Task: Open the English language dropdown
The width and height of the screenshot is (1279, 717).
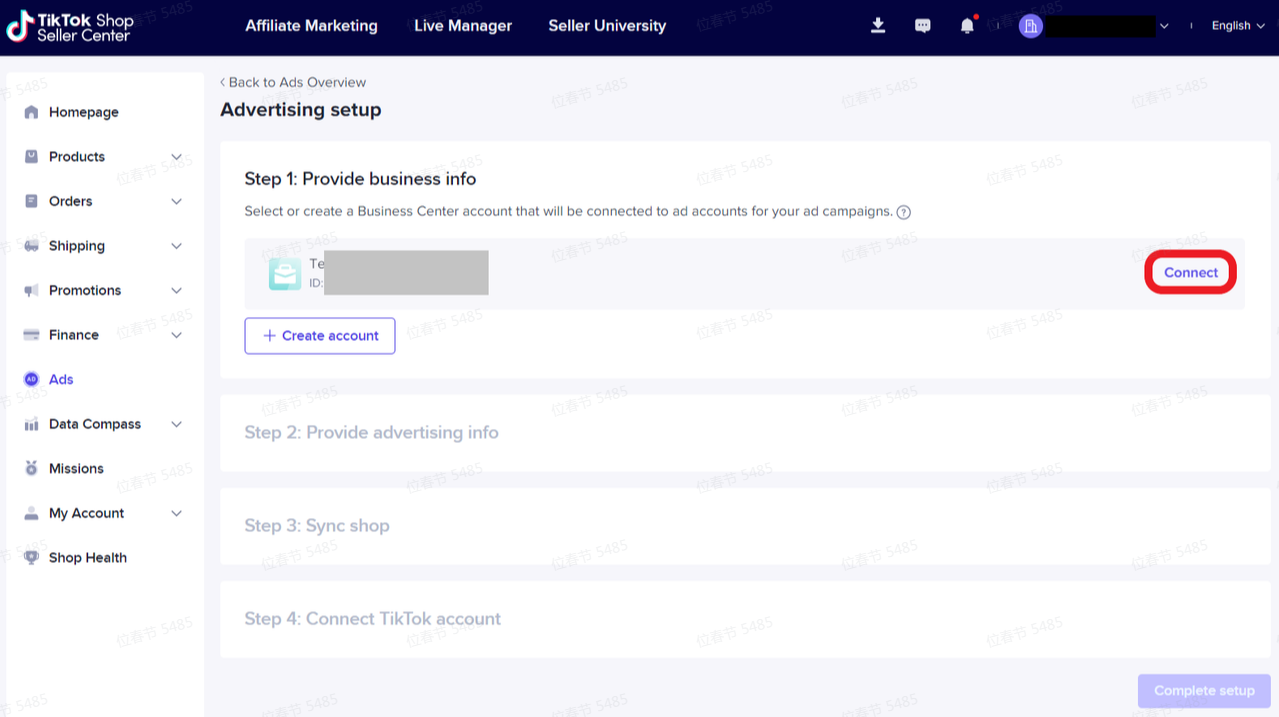Action: [1238, 26]
